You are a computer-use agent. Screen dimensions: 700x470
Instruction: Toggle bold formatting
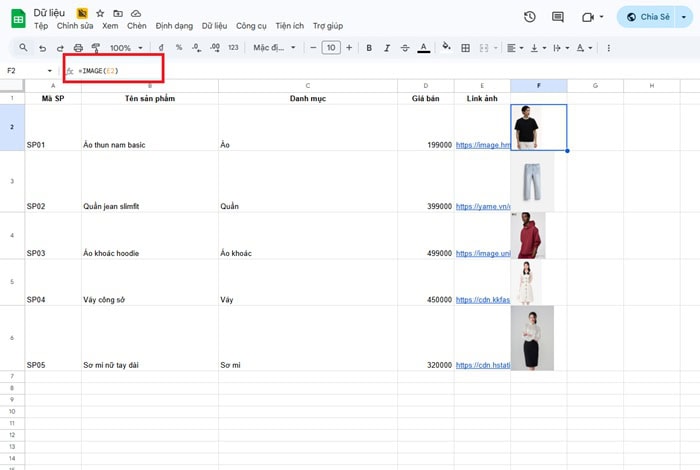click(x=369, y=48)
